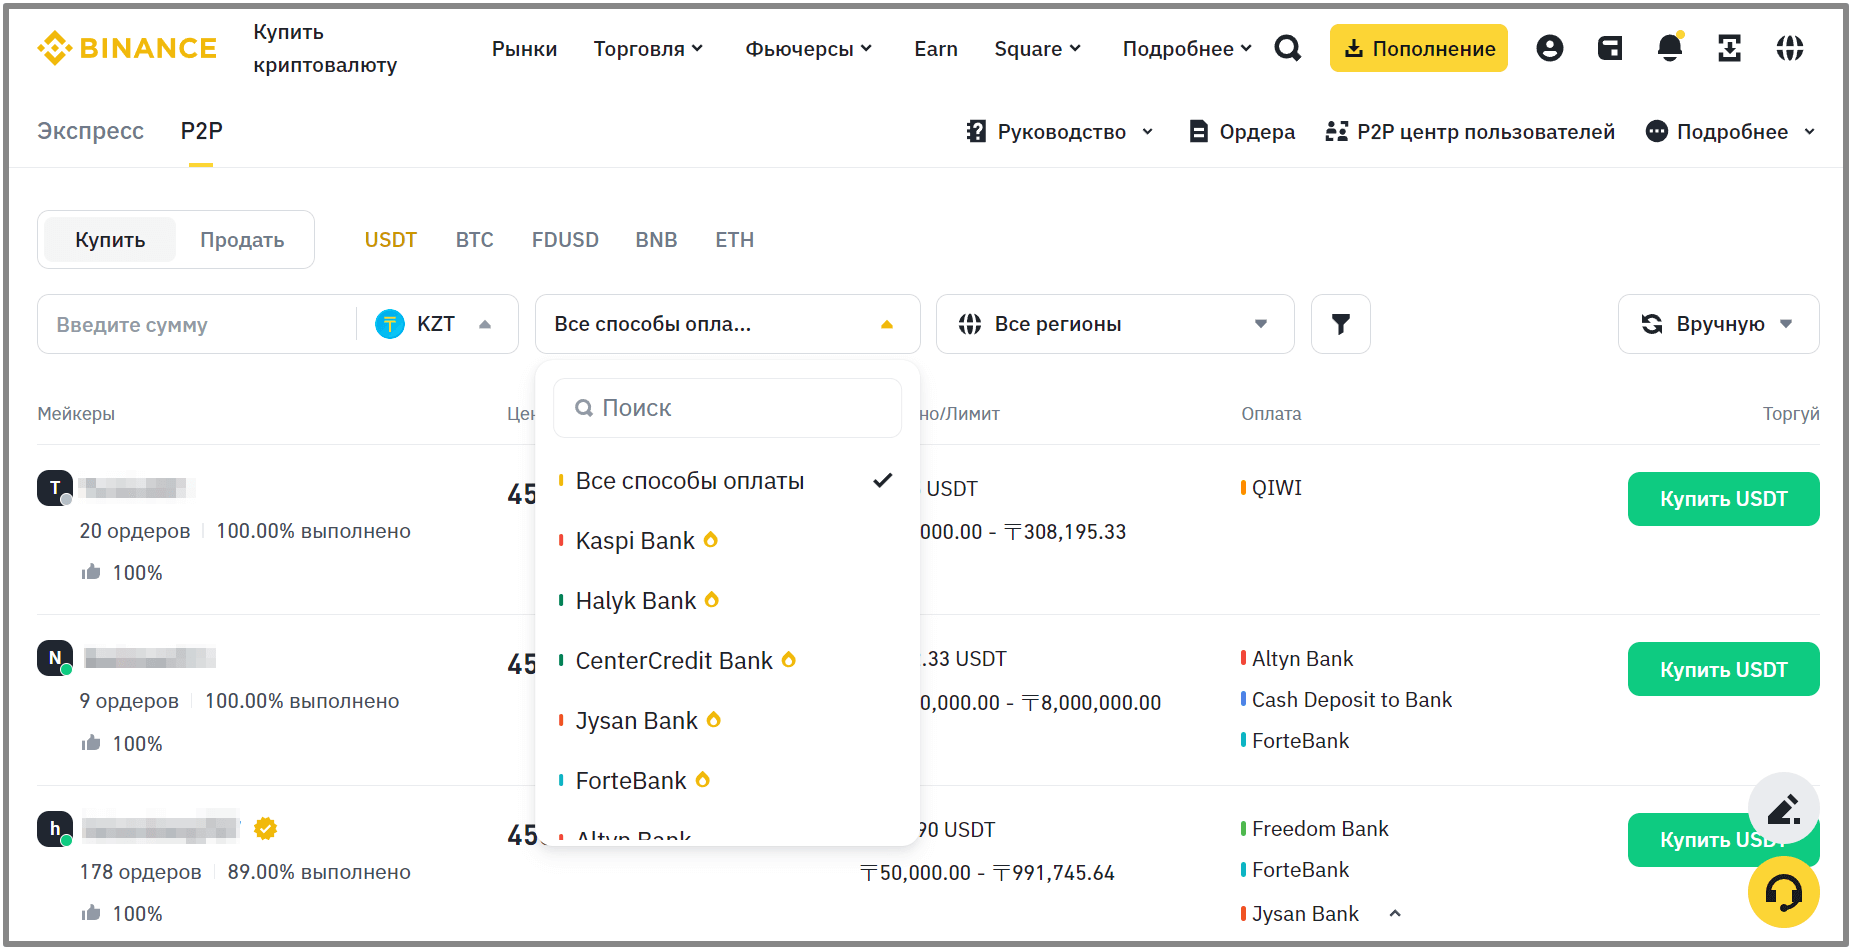1852x950 pixels.
Task: Open the wallet icon in the header
Action: click(x=1610, y=48)
